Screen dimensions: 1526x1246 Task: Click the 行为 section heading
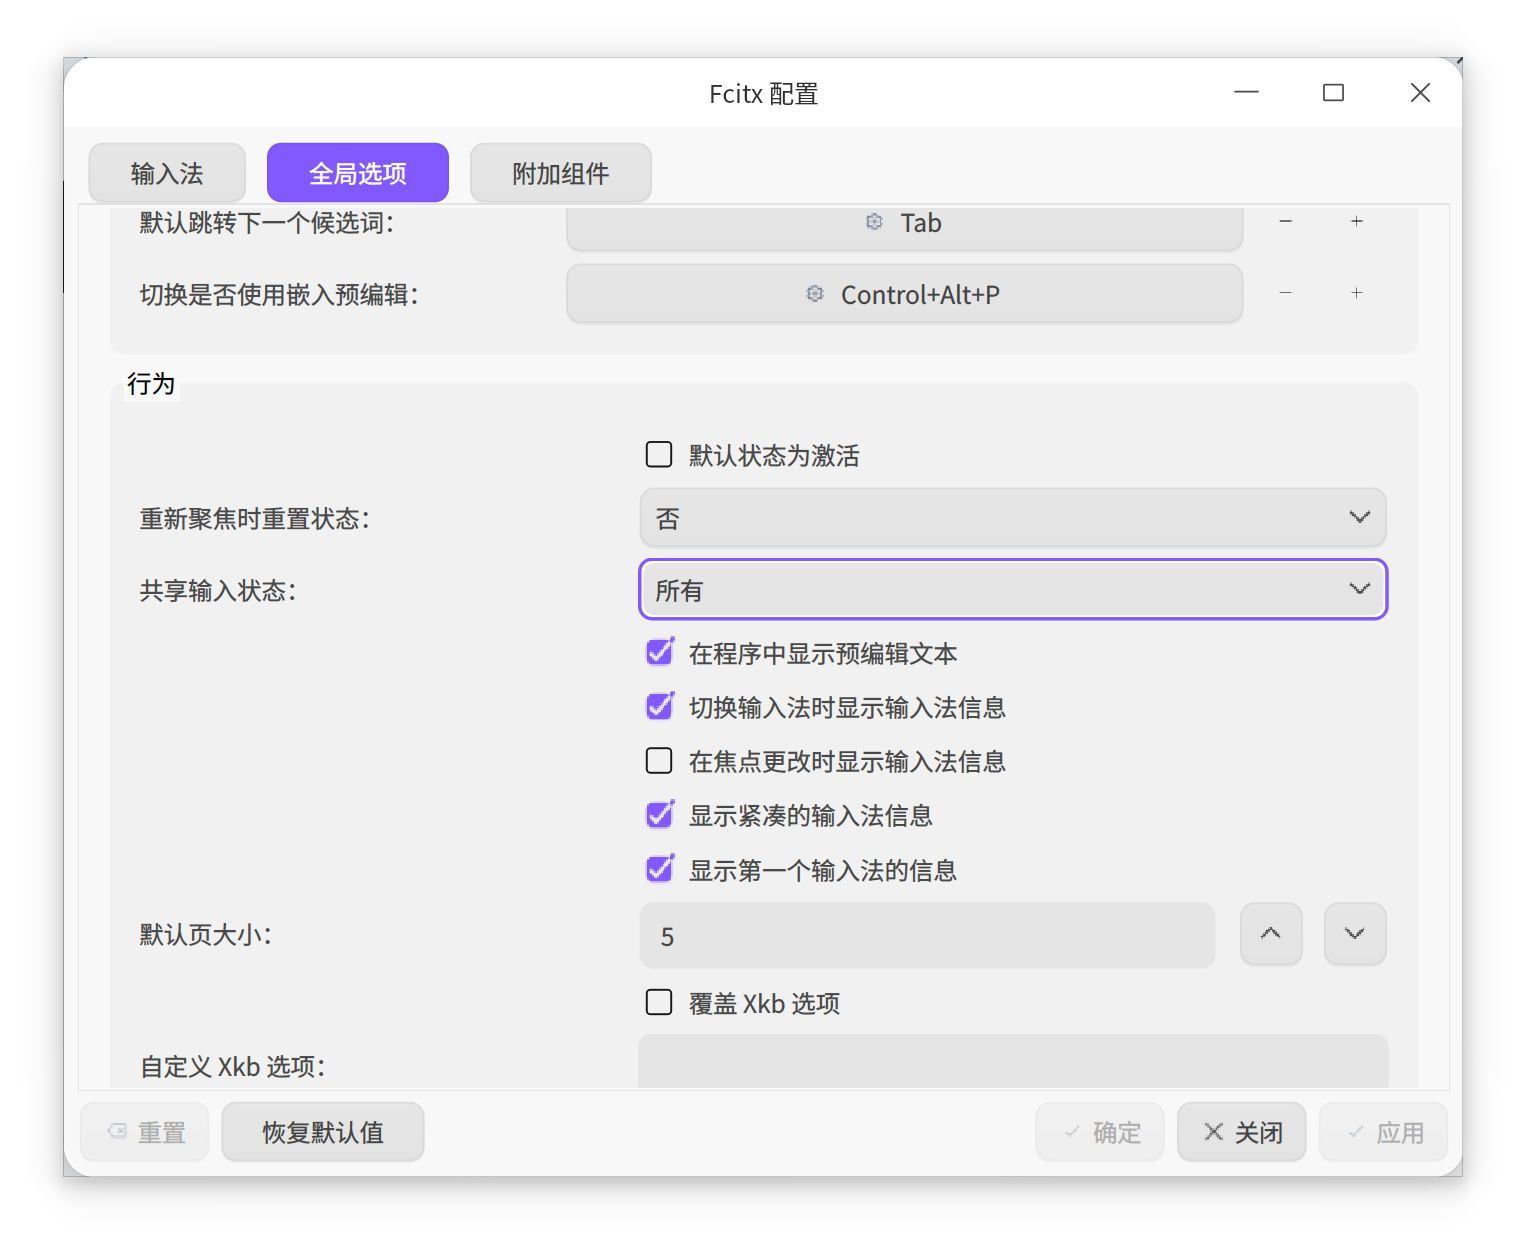pyautogui.click(x=151, y=384)
